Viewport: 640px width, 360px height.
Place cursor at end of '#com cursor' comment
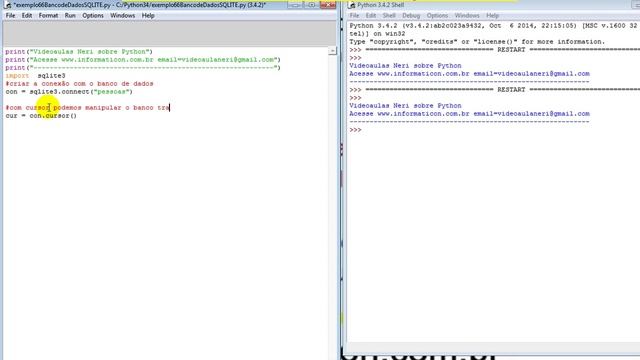[x=169, y=108]
